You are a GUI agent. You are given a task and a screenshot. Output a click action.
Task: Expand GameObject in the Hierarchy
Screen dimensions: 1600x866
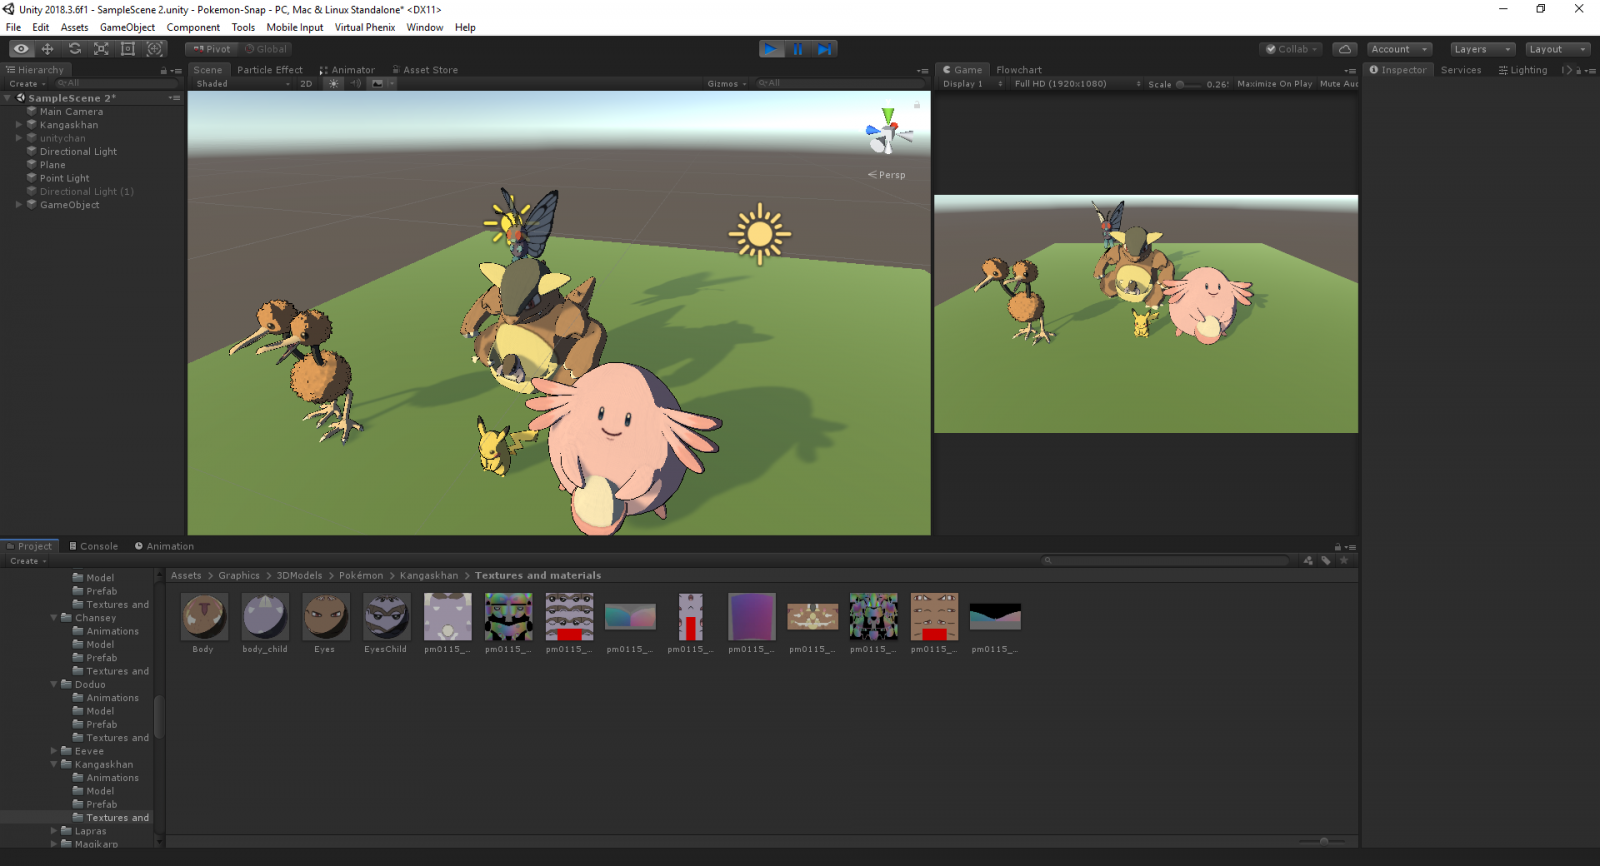[19, 205]
